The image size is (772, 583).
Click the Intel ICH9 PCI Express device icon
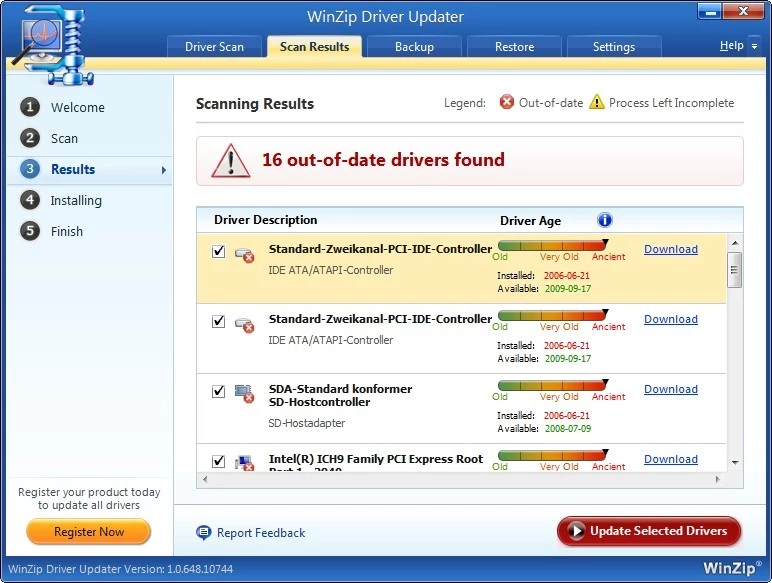click(x=244, y=462)
